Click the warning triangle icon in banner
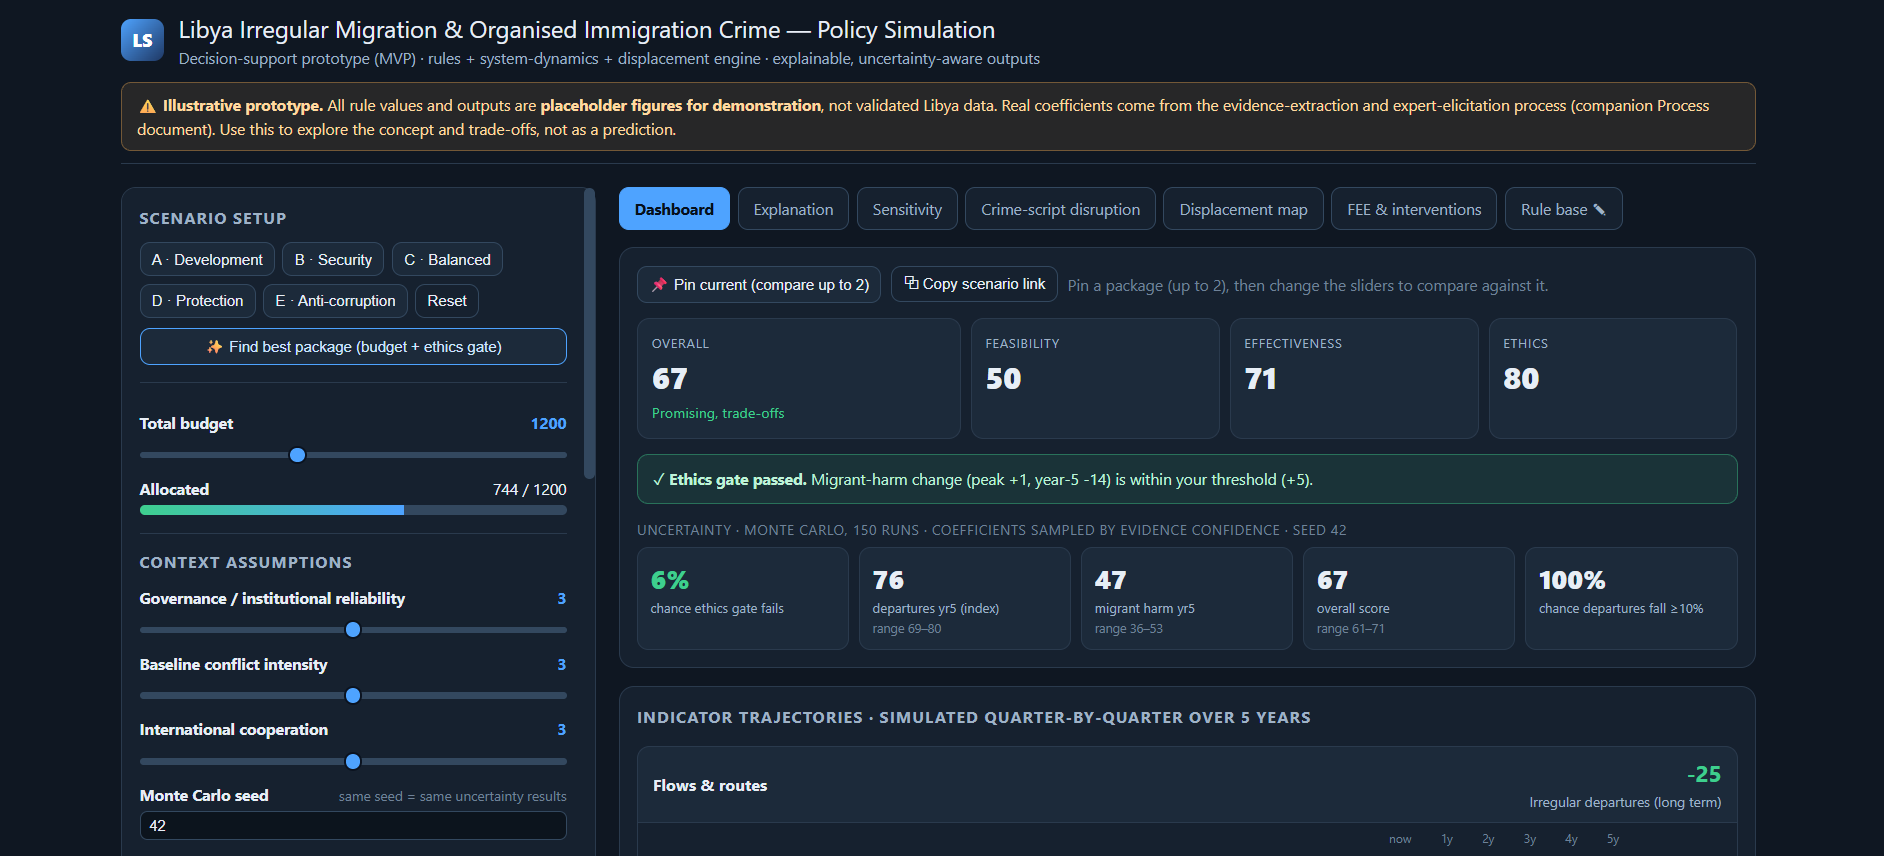This screenshot has width=1884, height=856. [148, 106]
